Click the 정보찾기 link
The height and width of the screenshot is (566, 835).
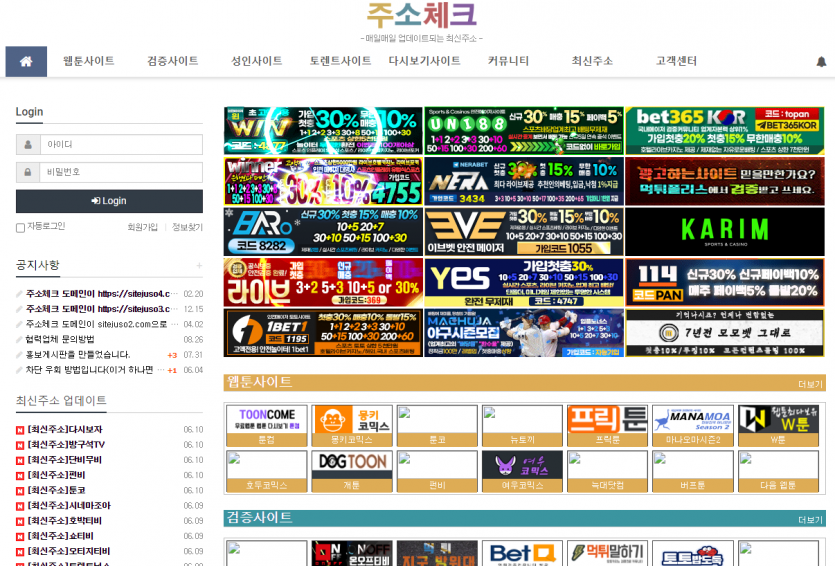pos(187,227)
